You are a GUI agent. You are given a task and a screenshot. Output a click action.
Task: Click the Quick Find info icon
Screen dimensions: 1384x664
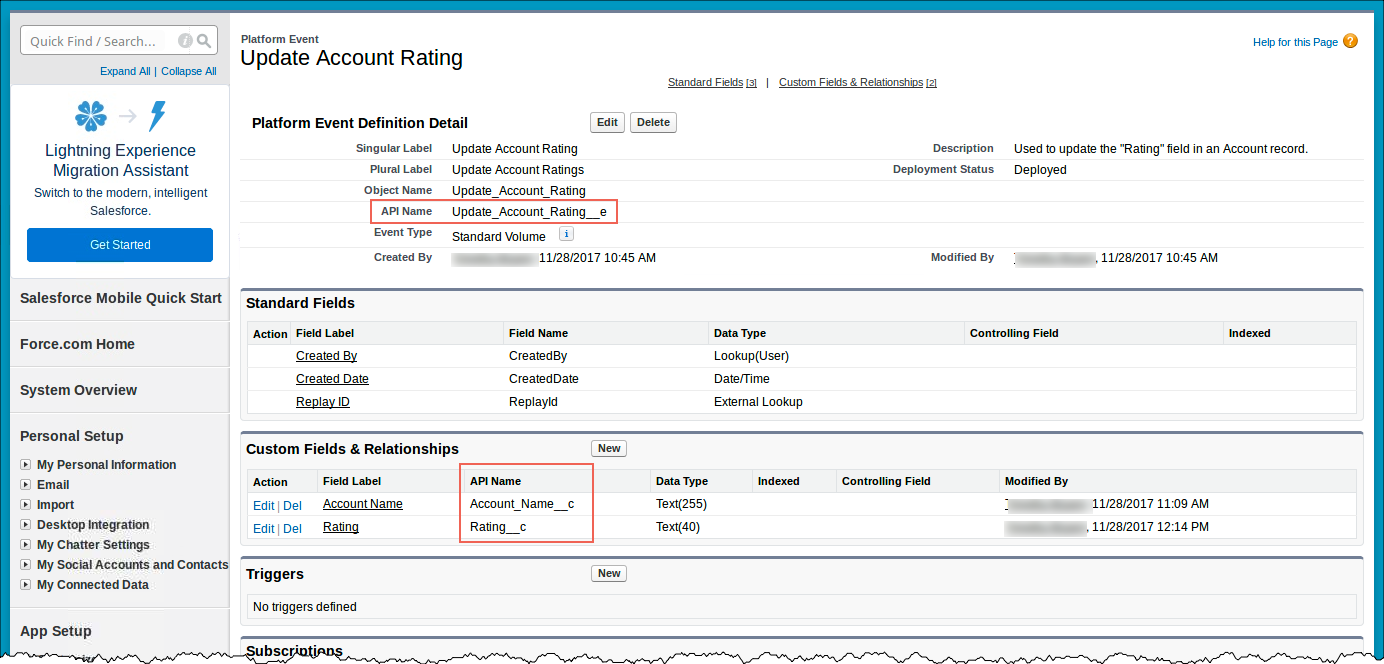185,41
